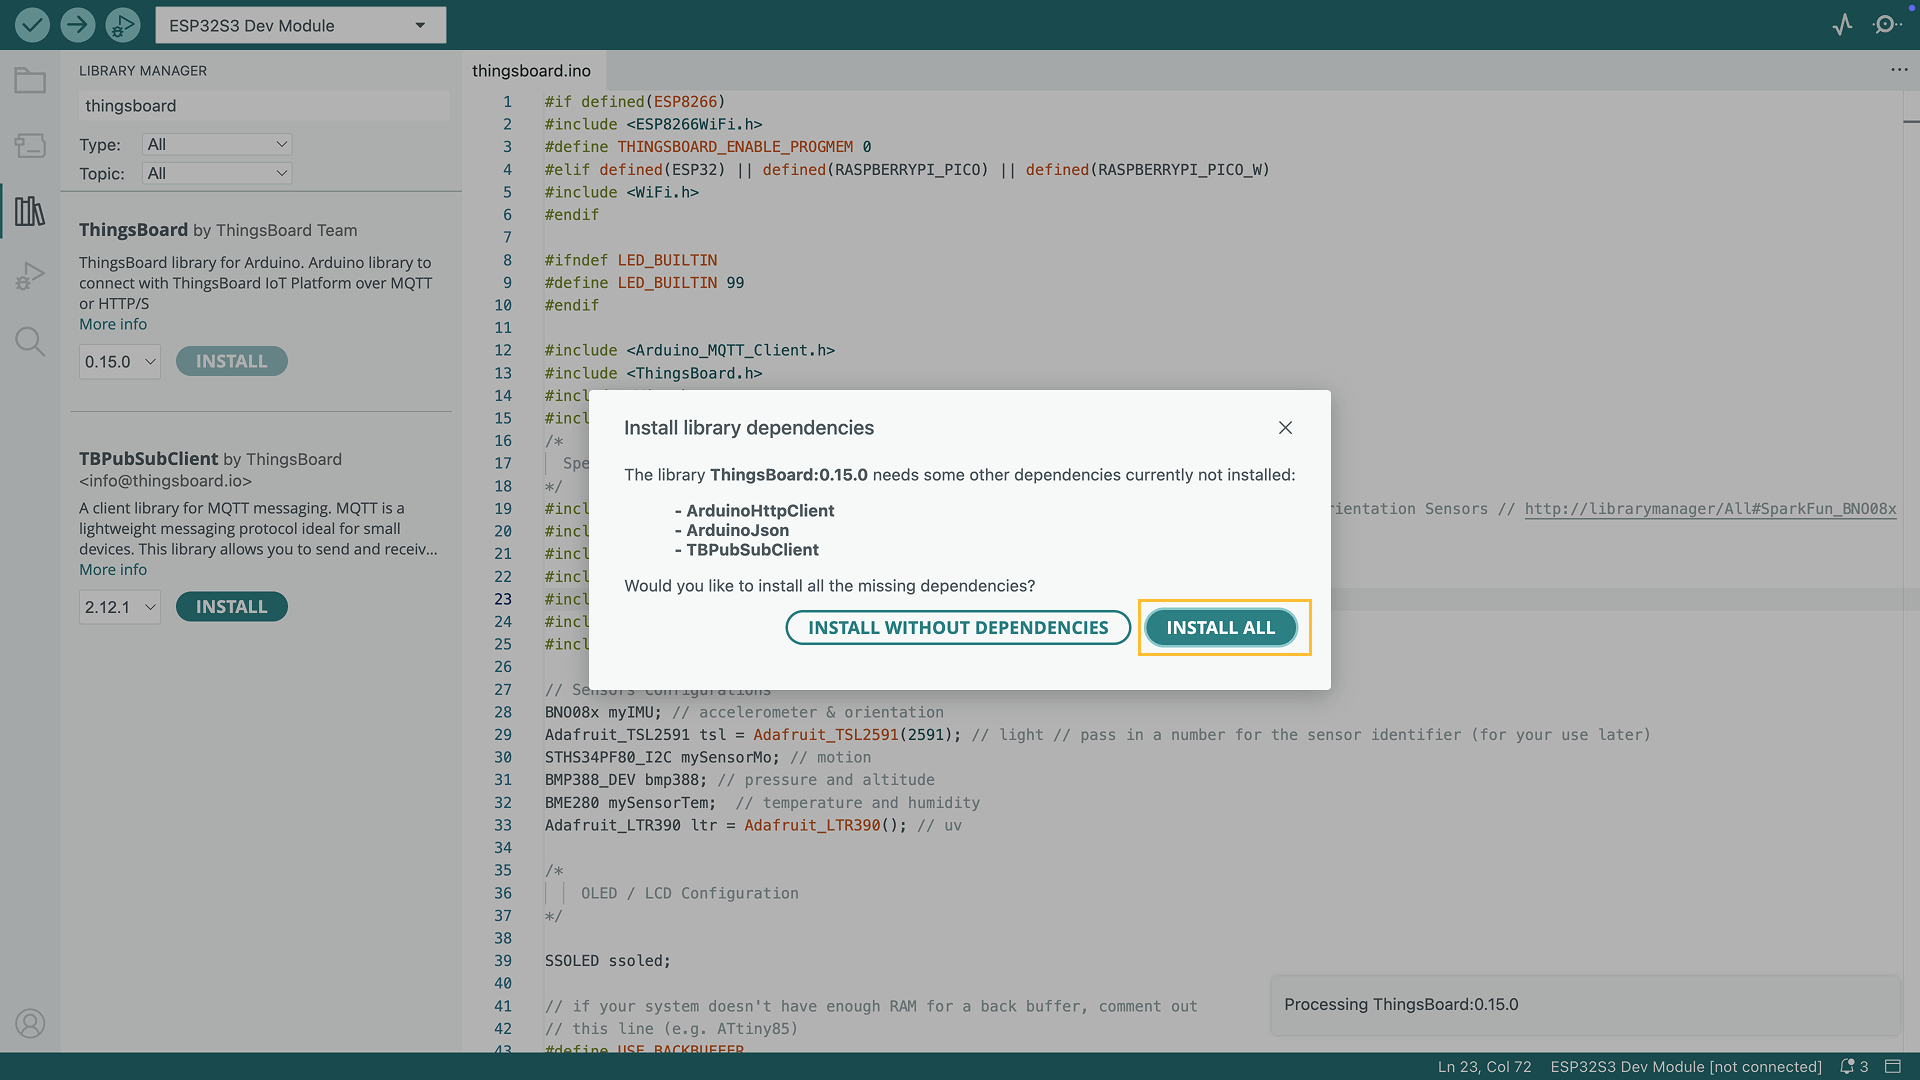Click the Verify checkmark icon
Screen dimensions: 1920x1080
32,25
